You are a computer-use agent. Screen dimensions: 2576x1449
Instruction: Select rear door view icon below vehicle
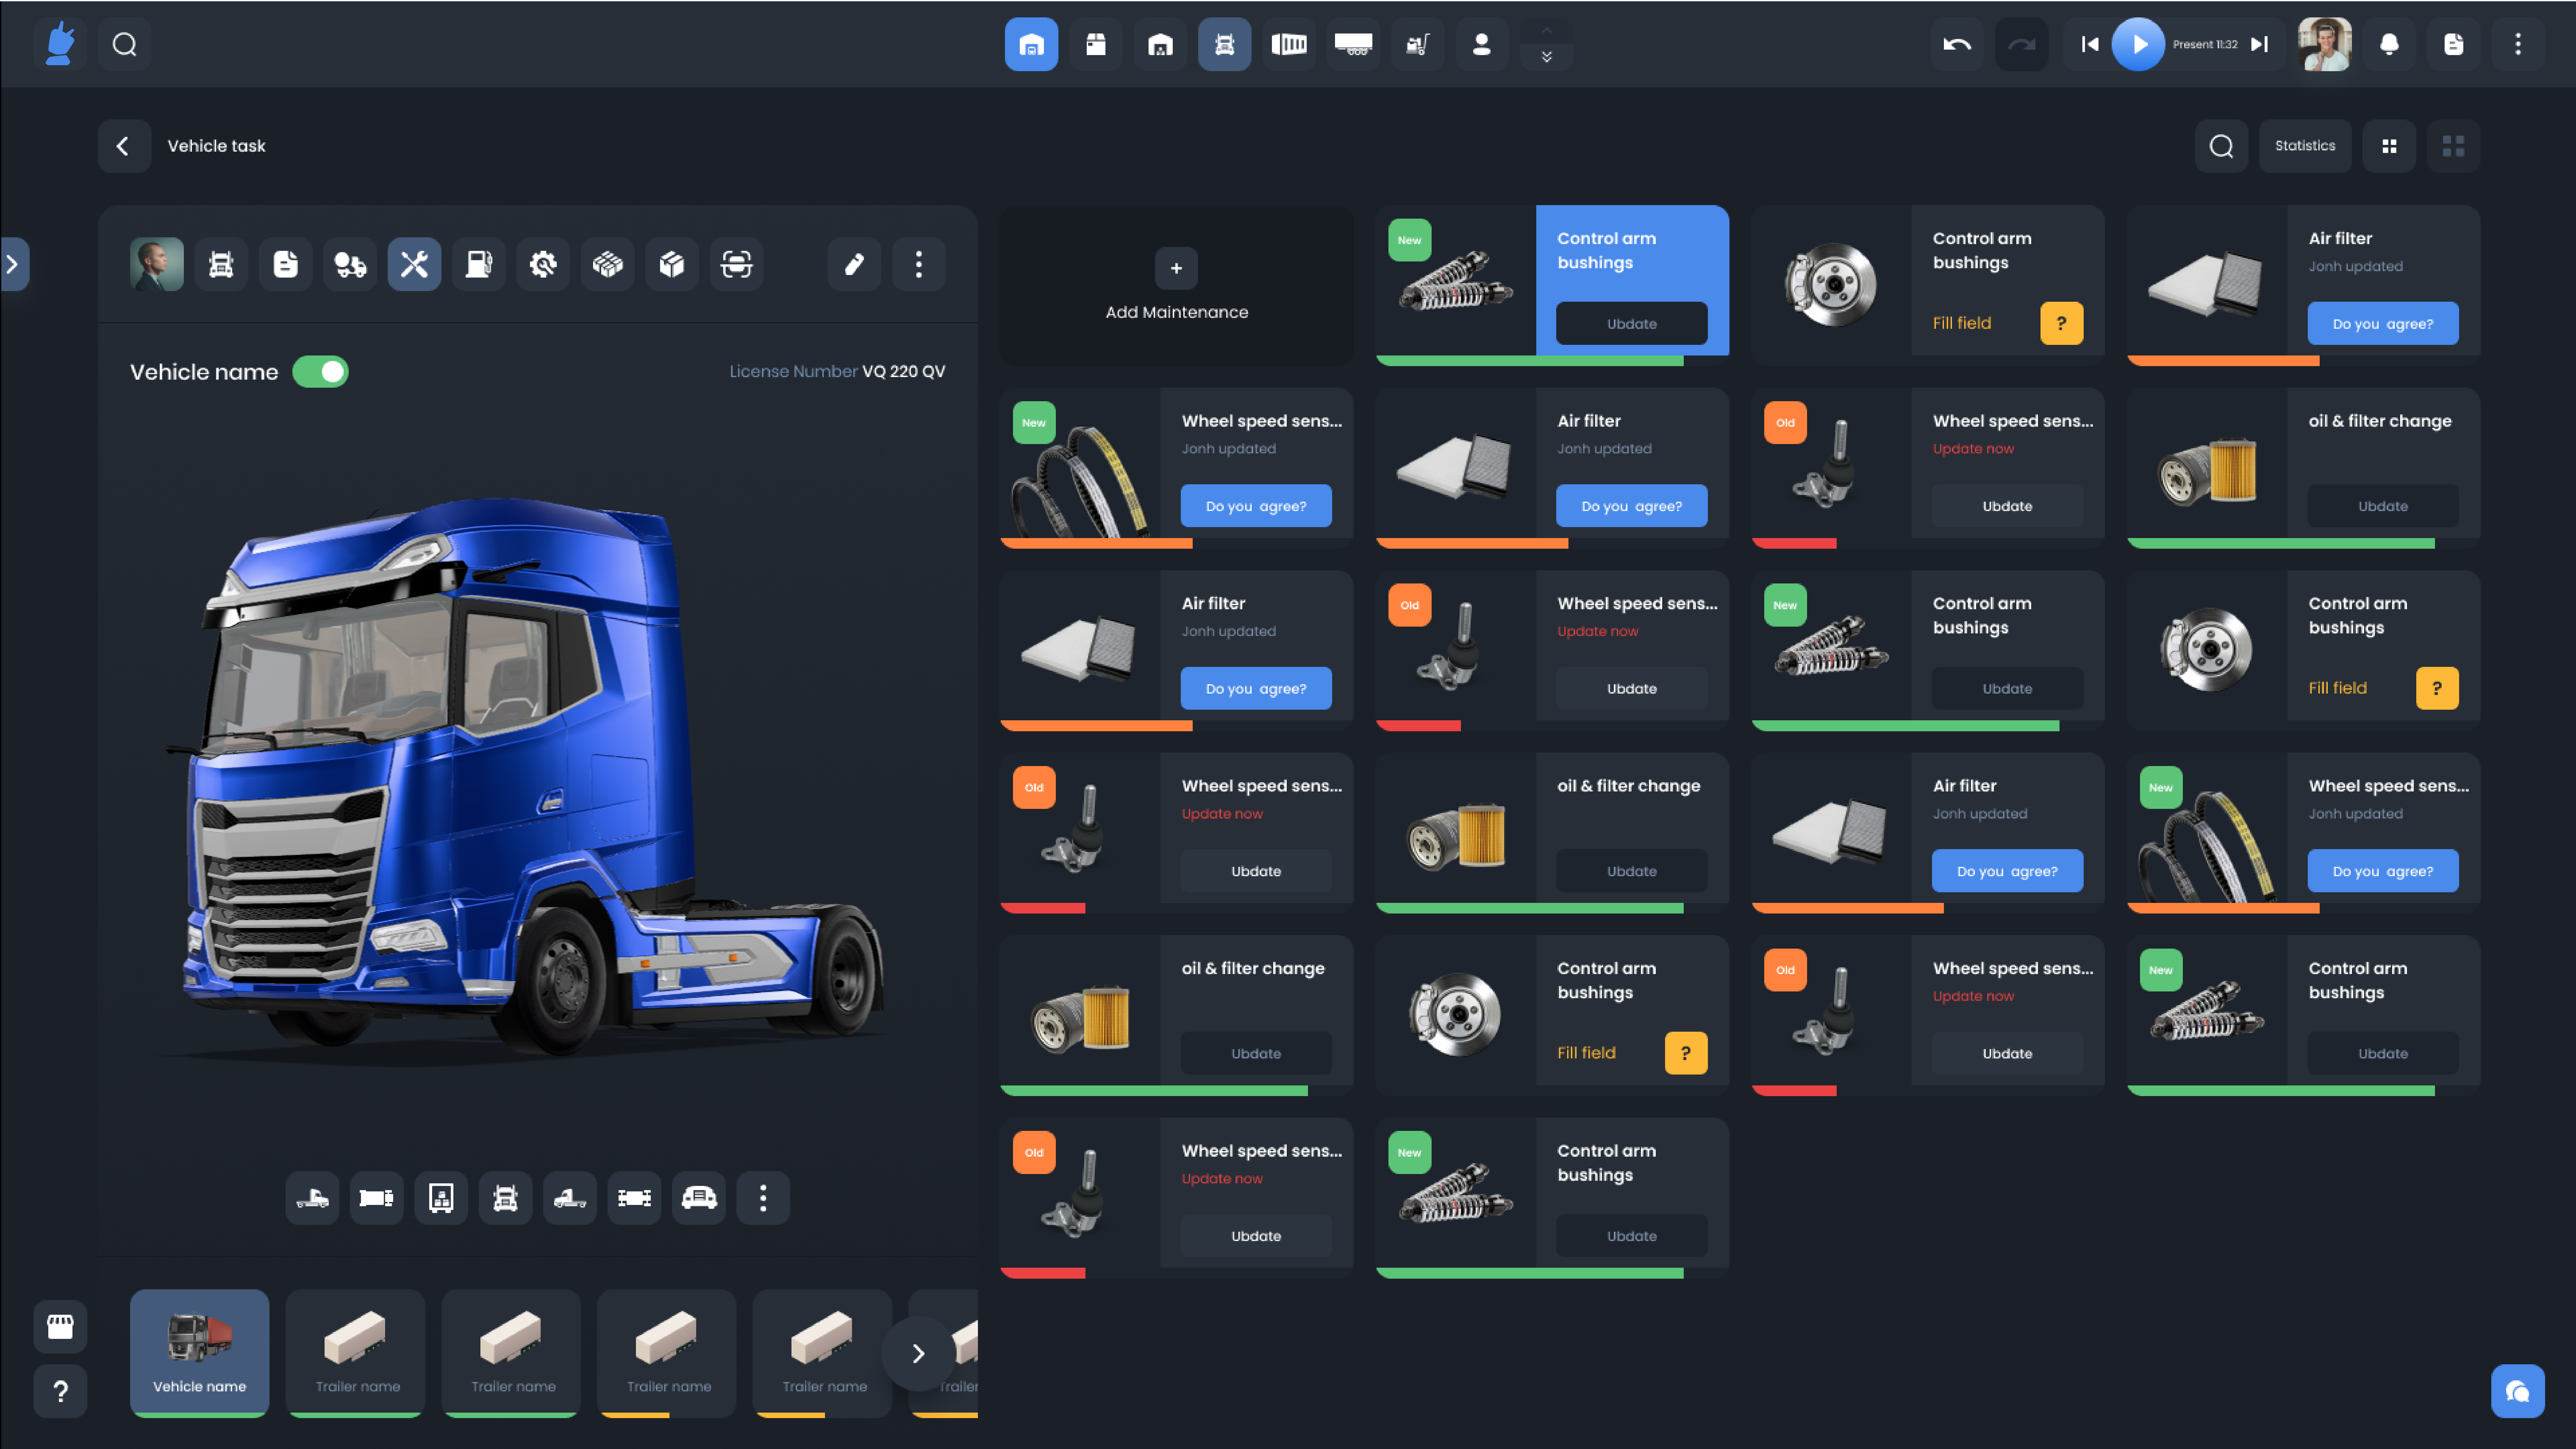coord(441,1198)
